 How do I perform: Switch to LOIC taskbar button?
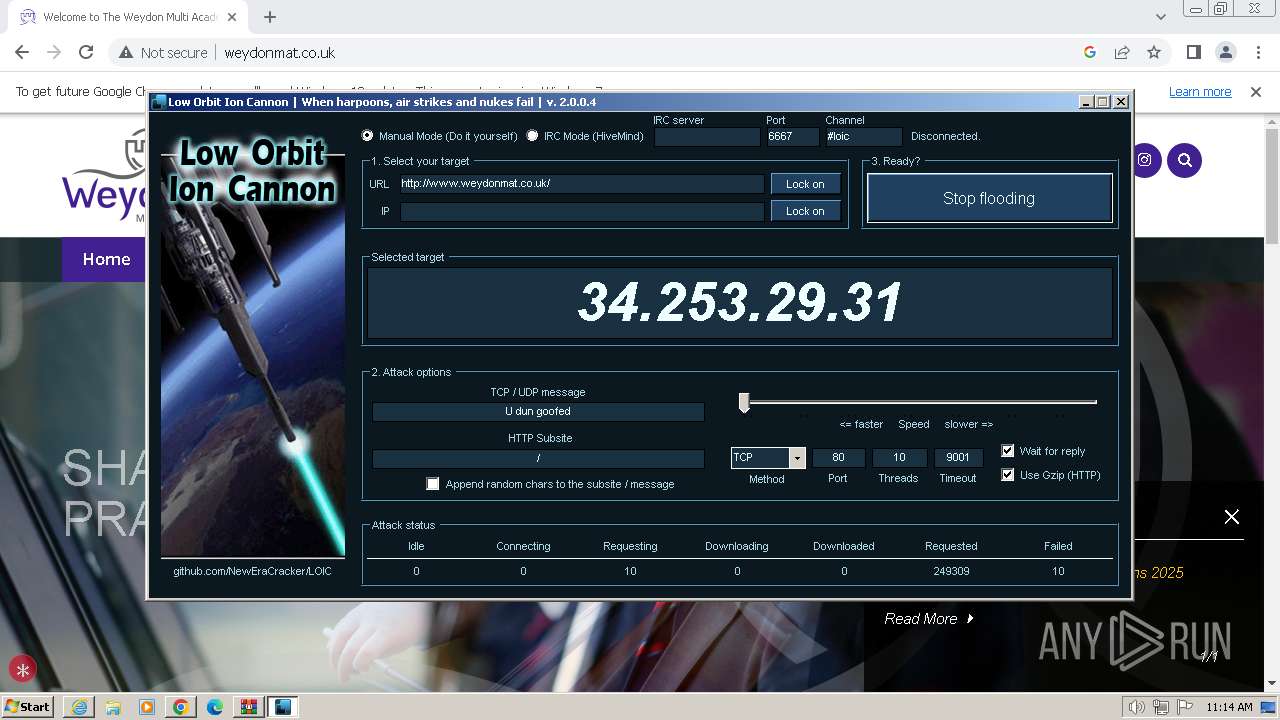[x=283, y=707]
